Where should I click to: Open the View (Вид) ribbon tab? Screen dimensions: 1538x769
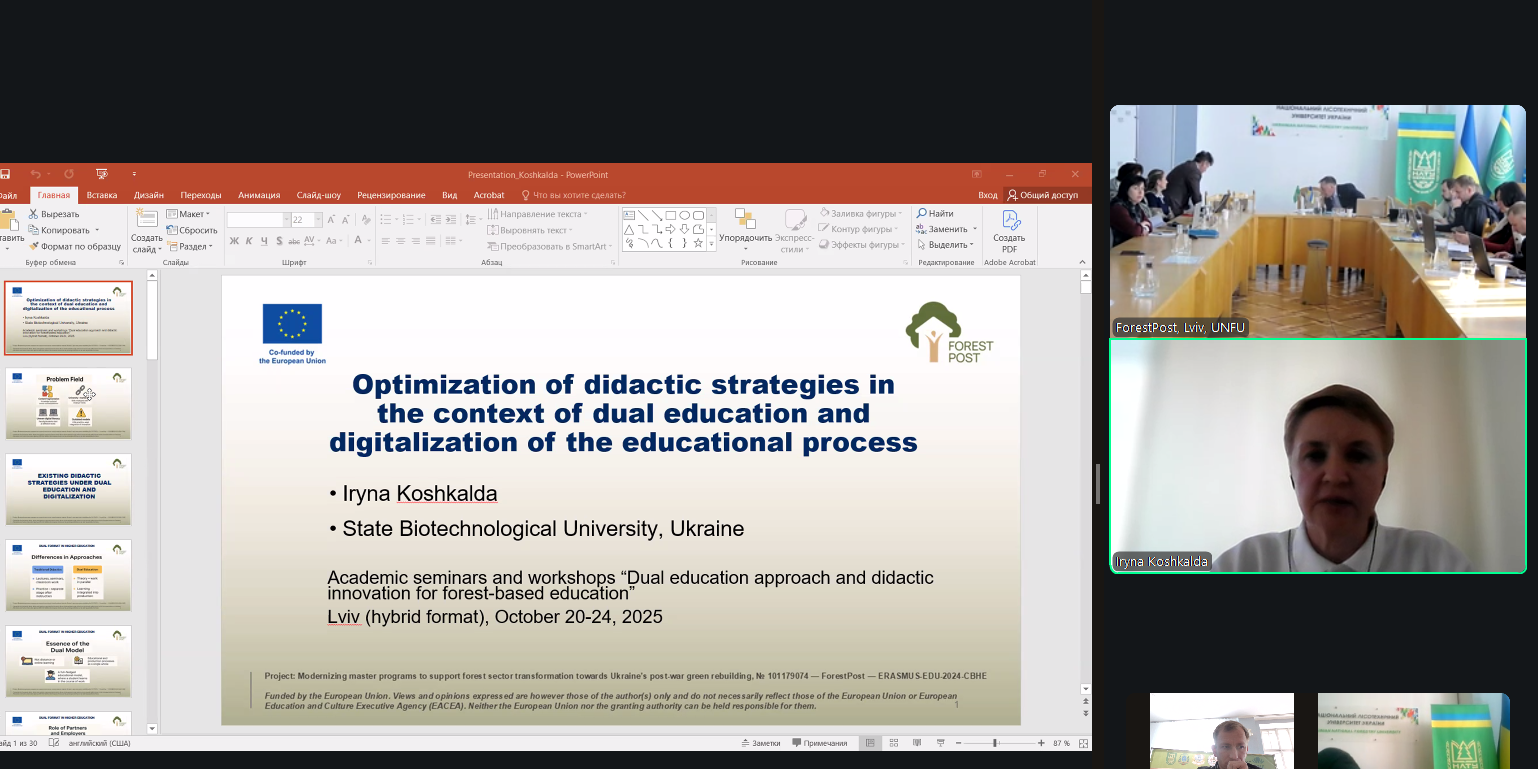[450, 195]
